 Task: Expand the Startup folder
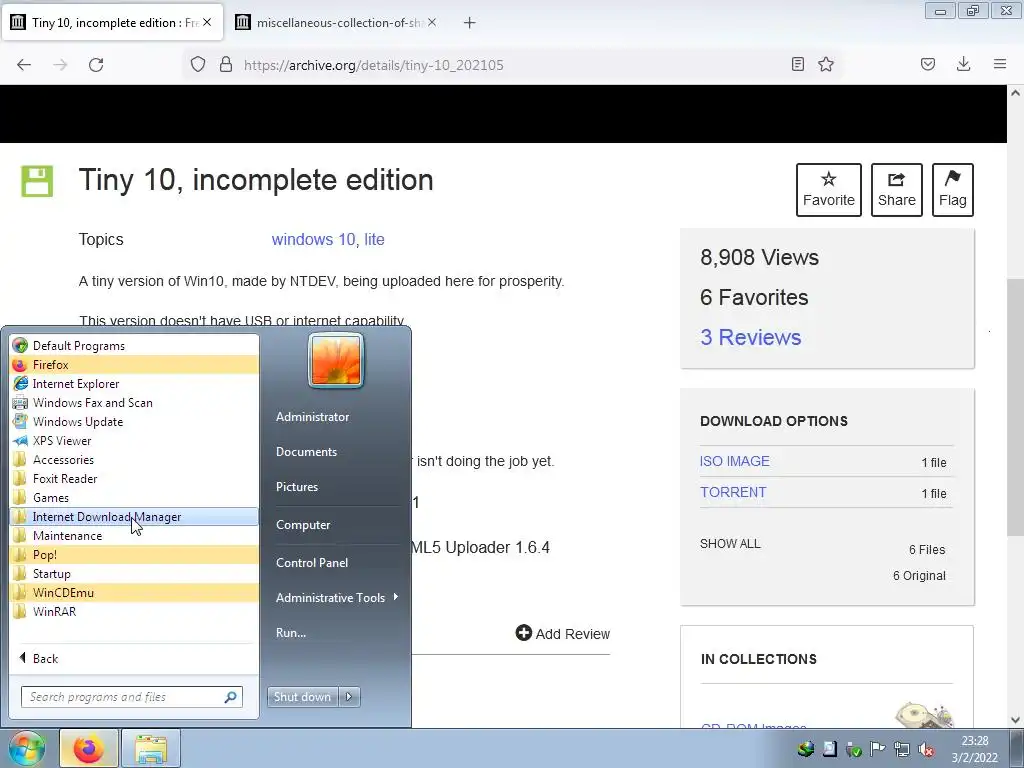coord(134,573)
